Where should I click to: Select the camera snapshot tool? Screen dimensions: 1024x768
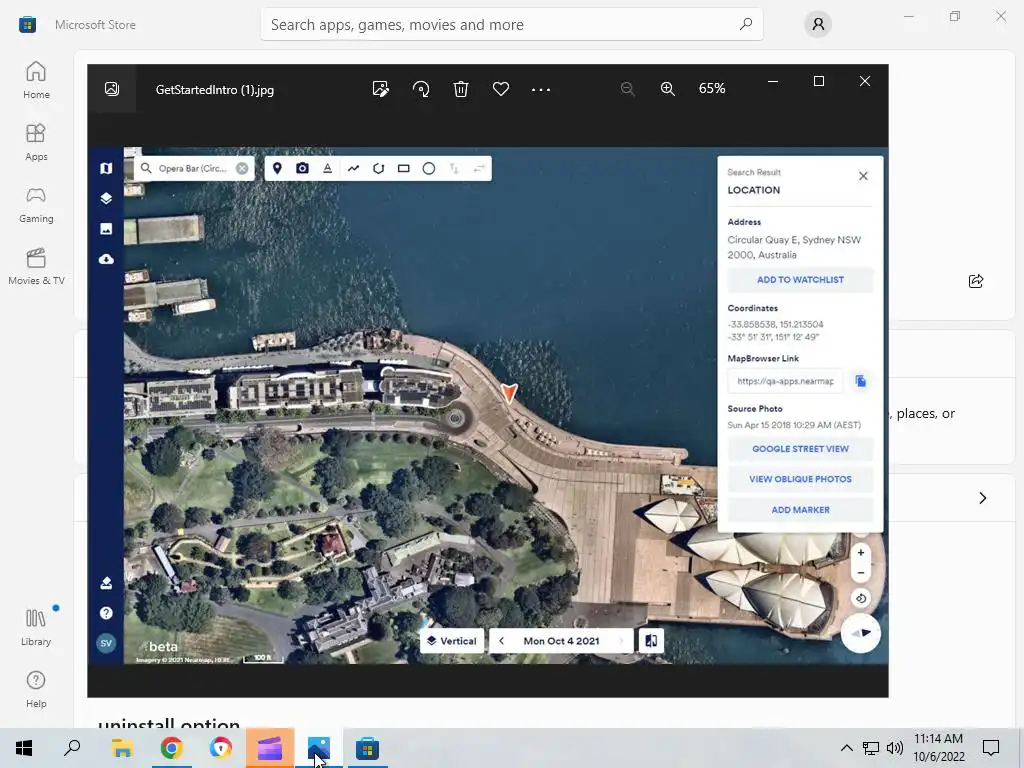(302, 168)
